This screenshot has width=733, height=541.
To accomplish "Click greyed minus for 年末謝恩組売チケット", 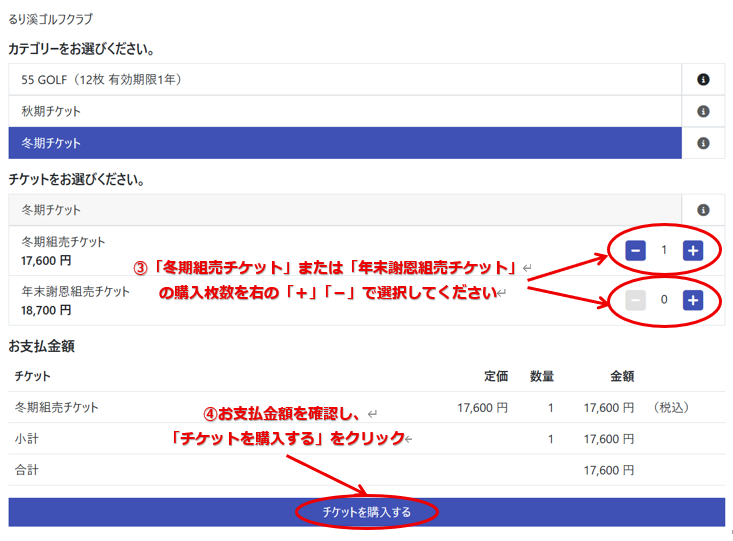I will (x=635, y=300).
